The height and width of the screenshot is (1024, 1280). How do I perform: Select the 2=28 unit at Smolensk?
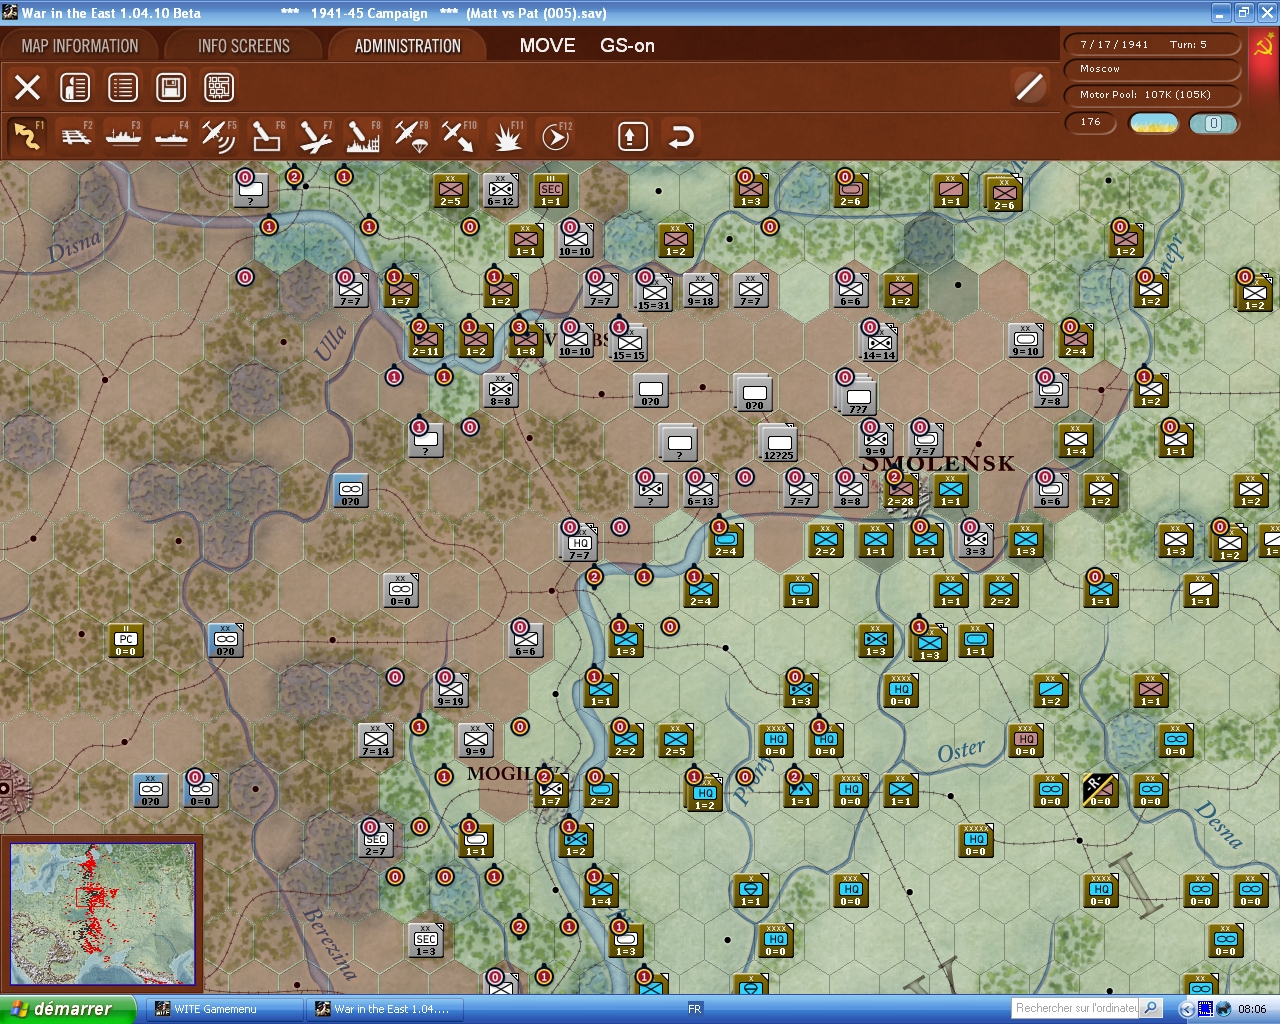[900, 491]
